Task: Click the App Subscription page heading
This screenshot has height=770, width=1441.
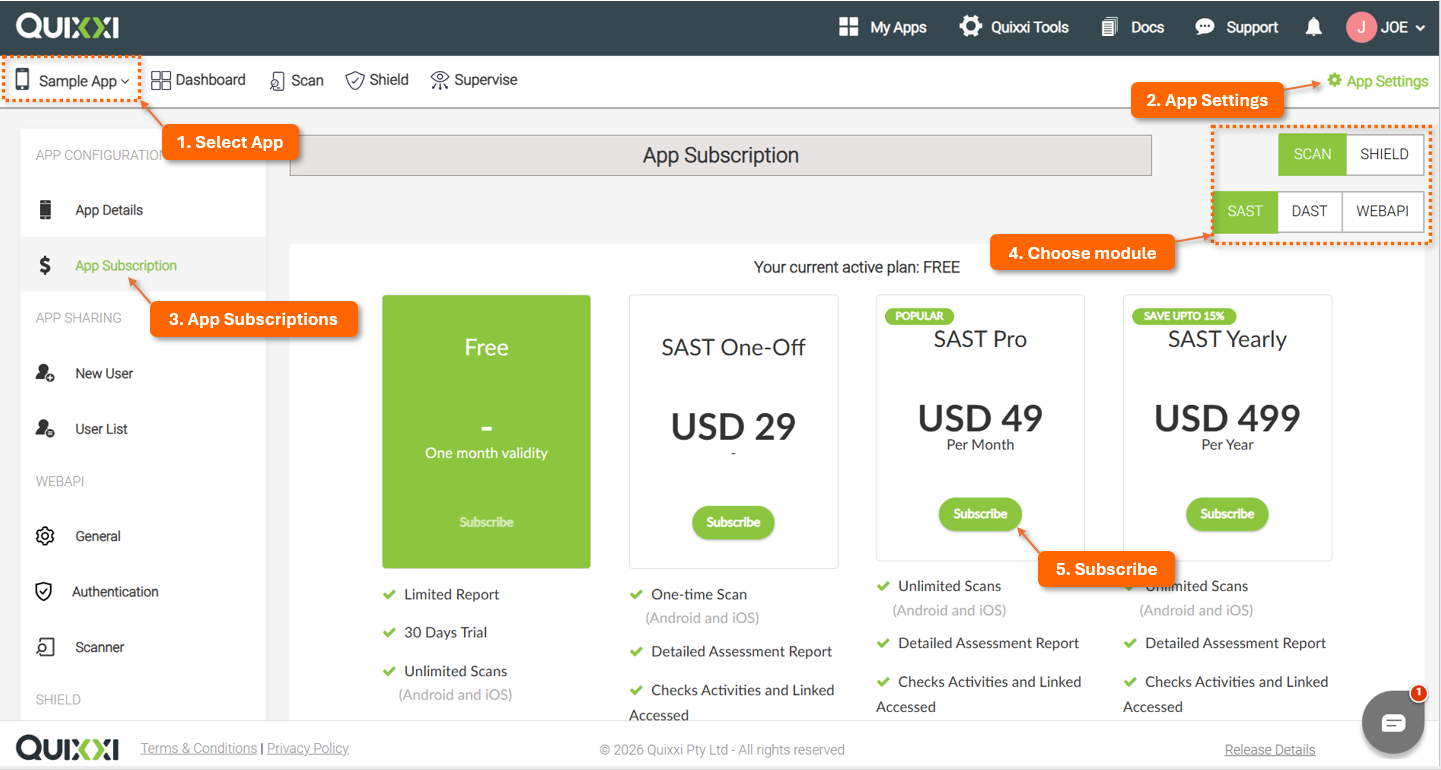Action: tap(721, 155)
